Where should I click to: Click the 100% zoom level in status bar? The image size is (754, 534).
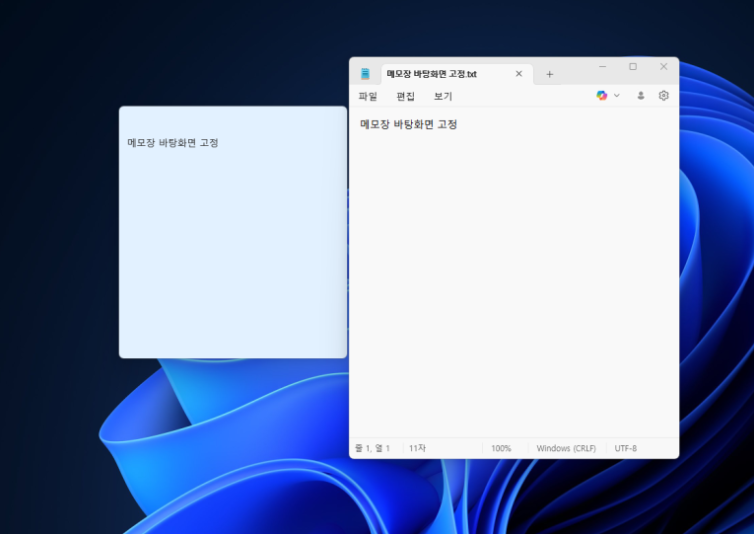pyautogui.click(x=501, y=448)
